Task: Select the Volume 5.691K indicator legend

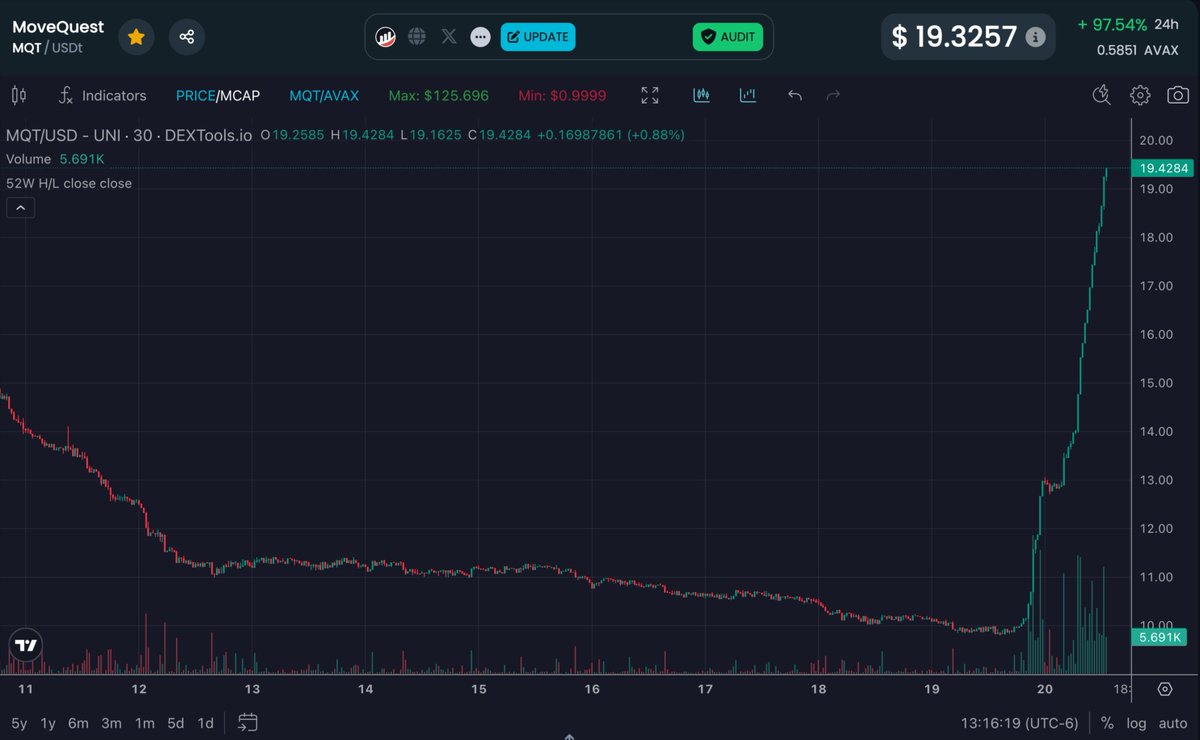Action: [x=56, y=159]
